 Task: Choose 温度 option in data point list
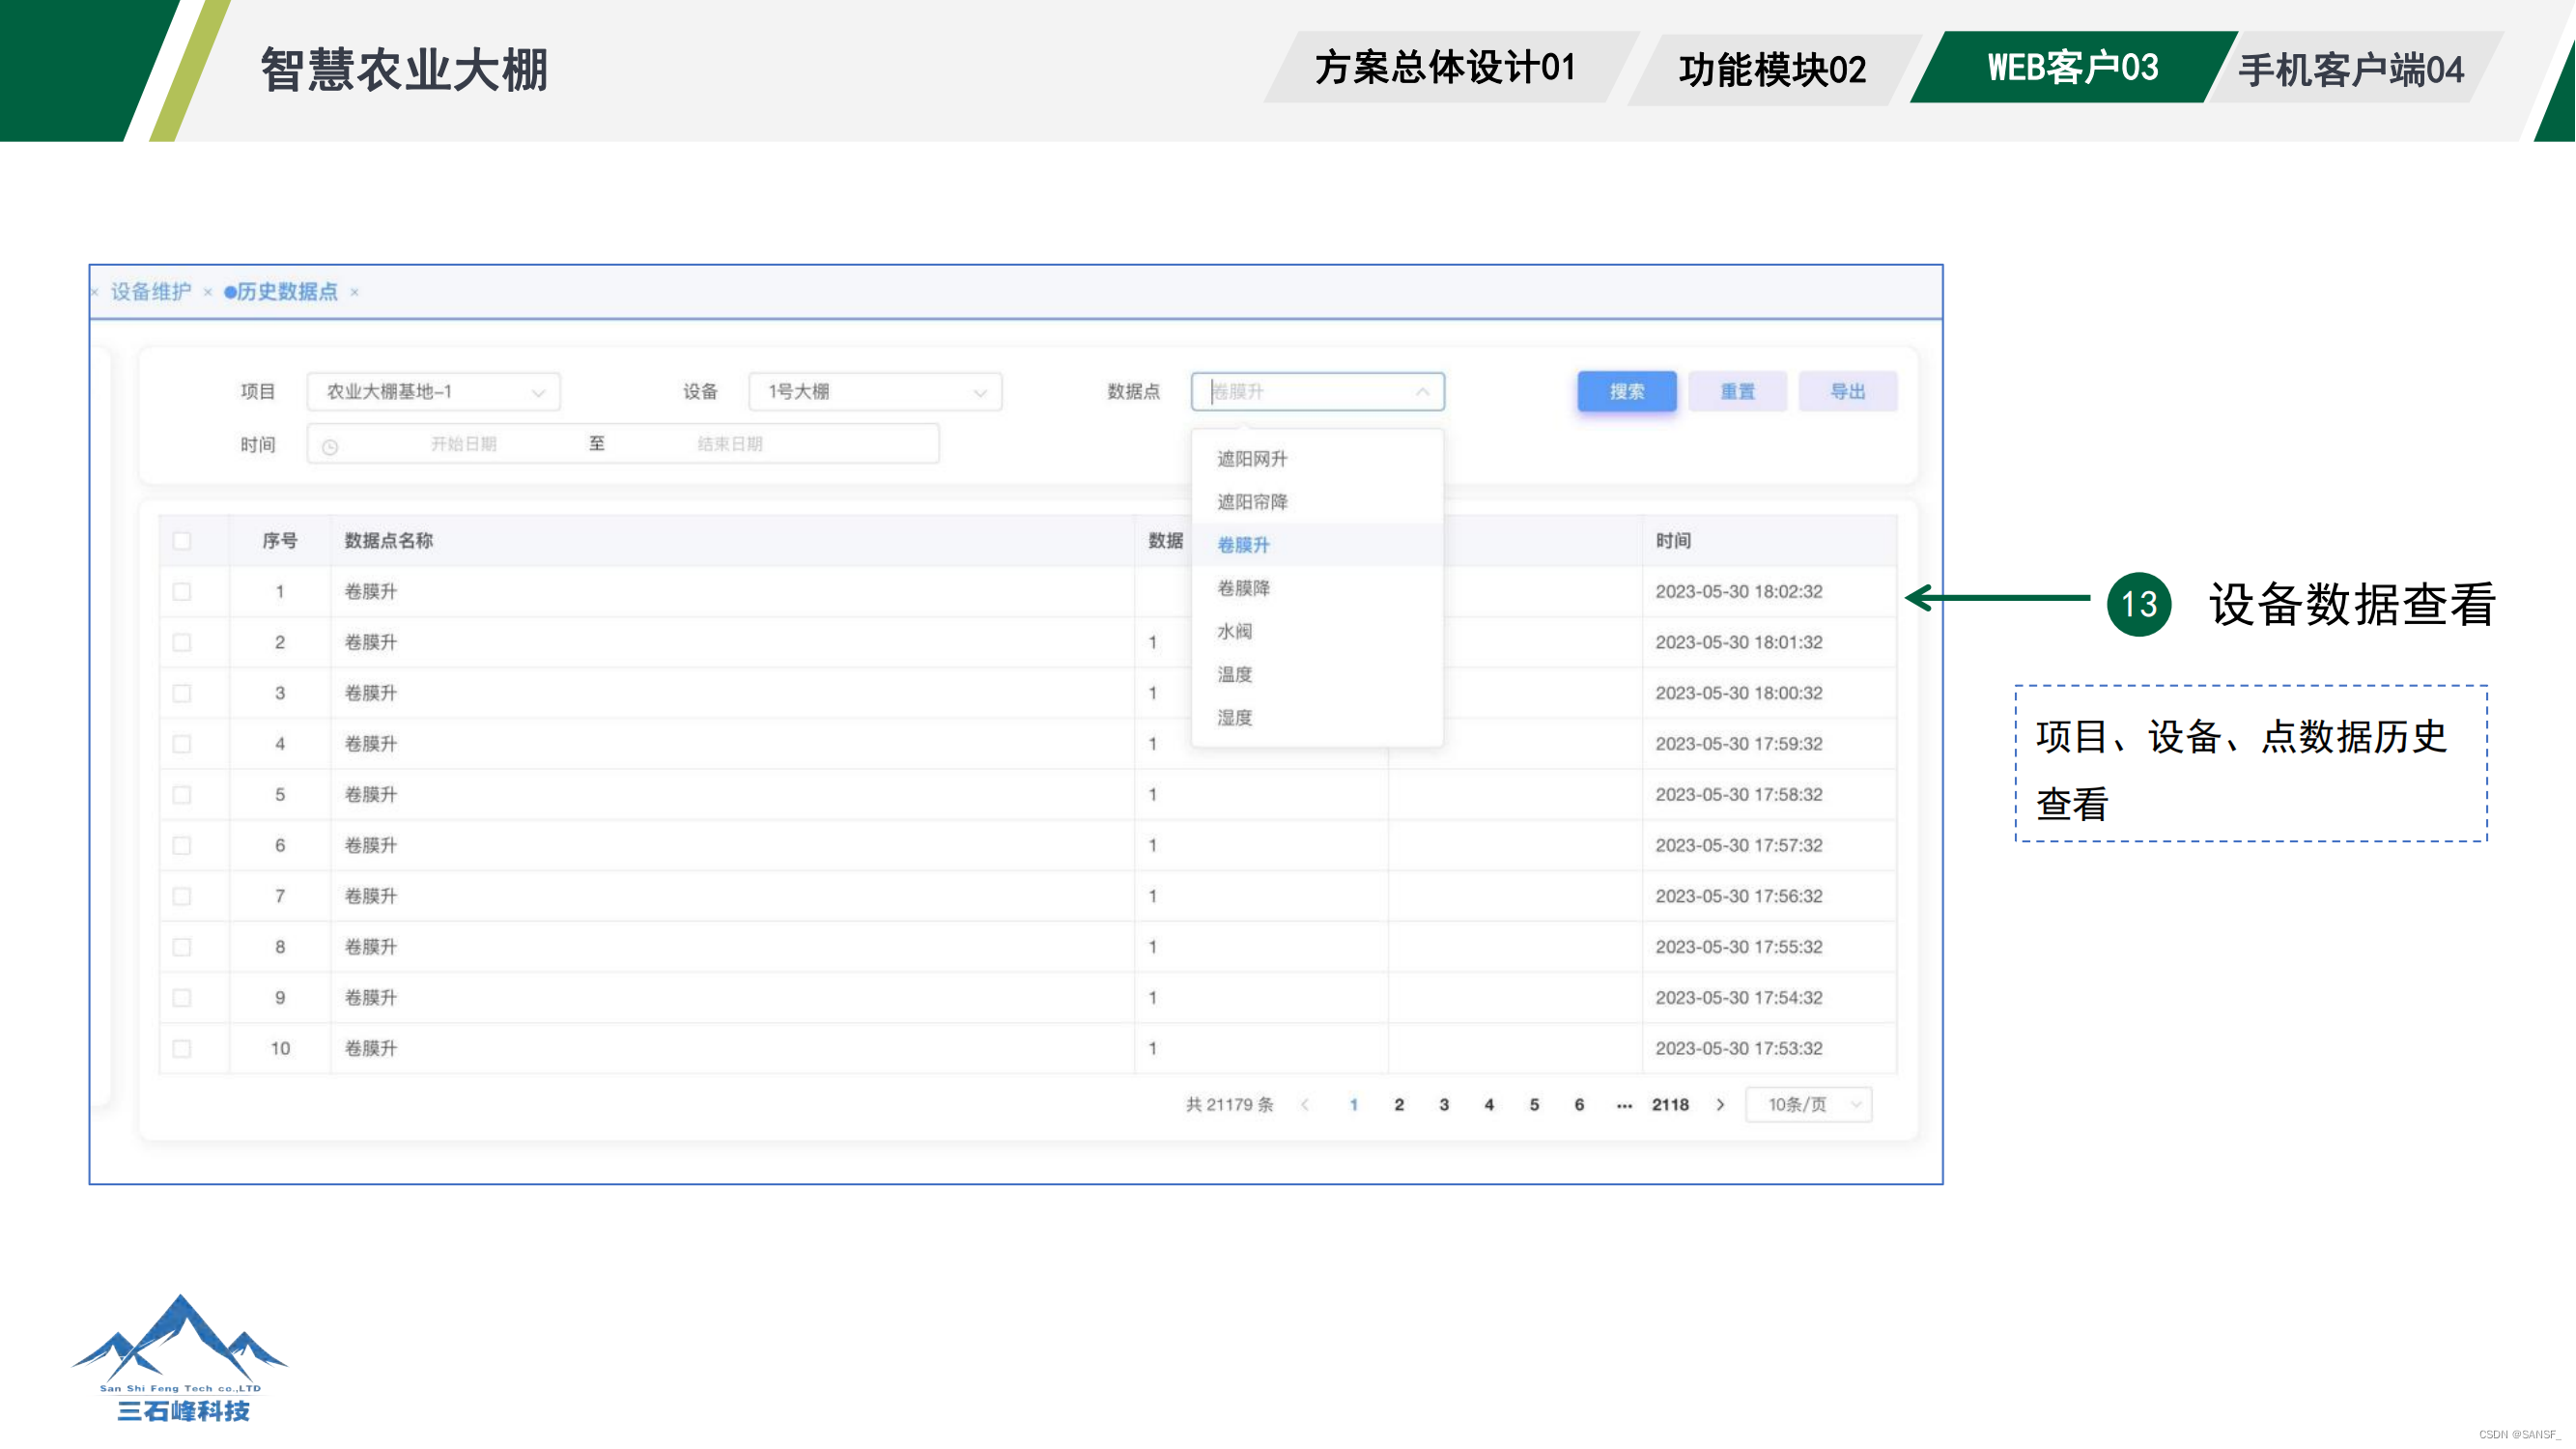[1234, 674]
